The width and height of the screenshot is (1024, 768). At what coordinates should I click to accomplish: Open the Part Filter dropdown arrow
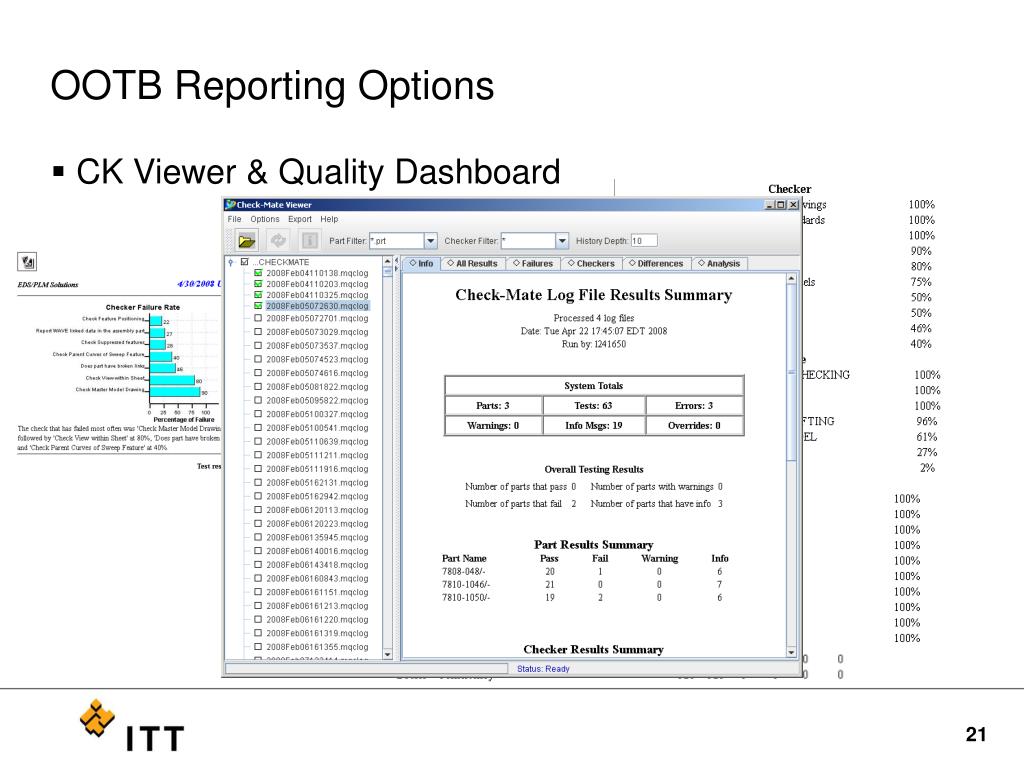click(x=430, y=241)
